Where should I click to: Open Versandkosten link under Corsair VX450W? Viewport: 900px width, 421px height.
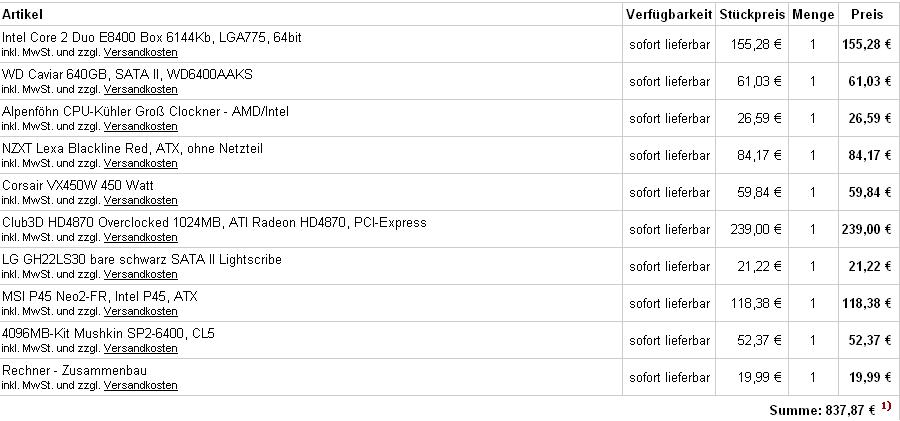pos(141,200)
